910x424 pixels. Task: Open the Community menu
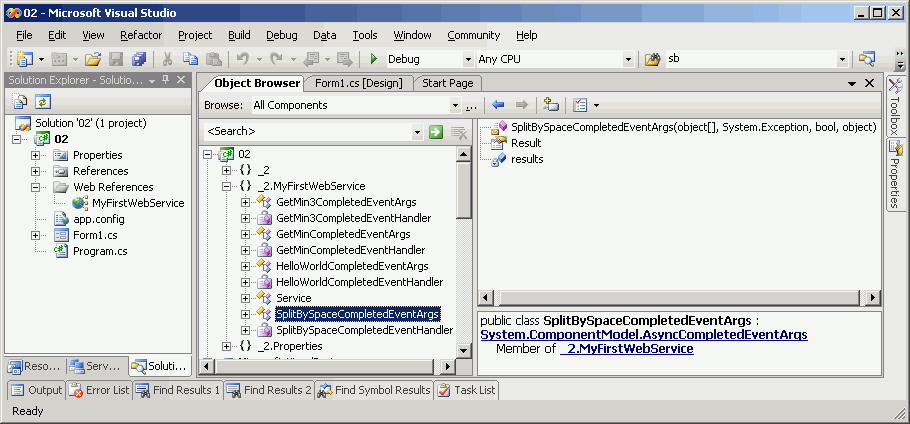(474, 35)
